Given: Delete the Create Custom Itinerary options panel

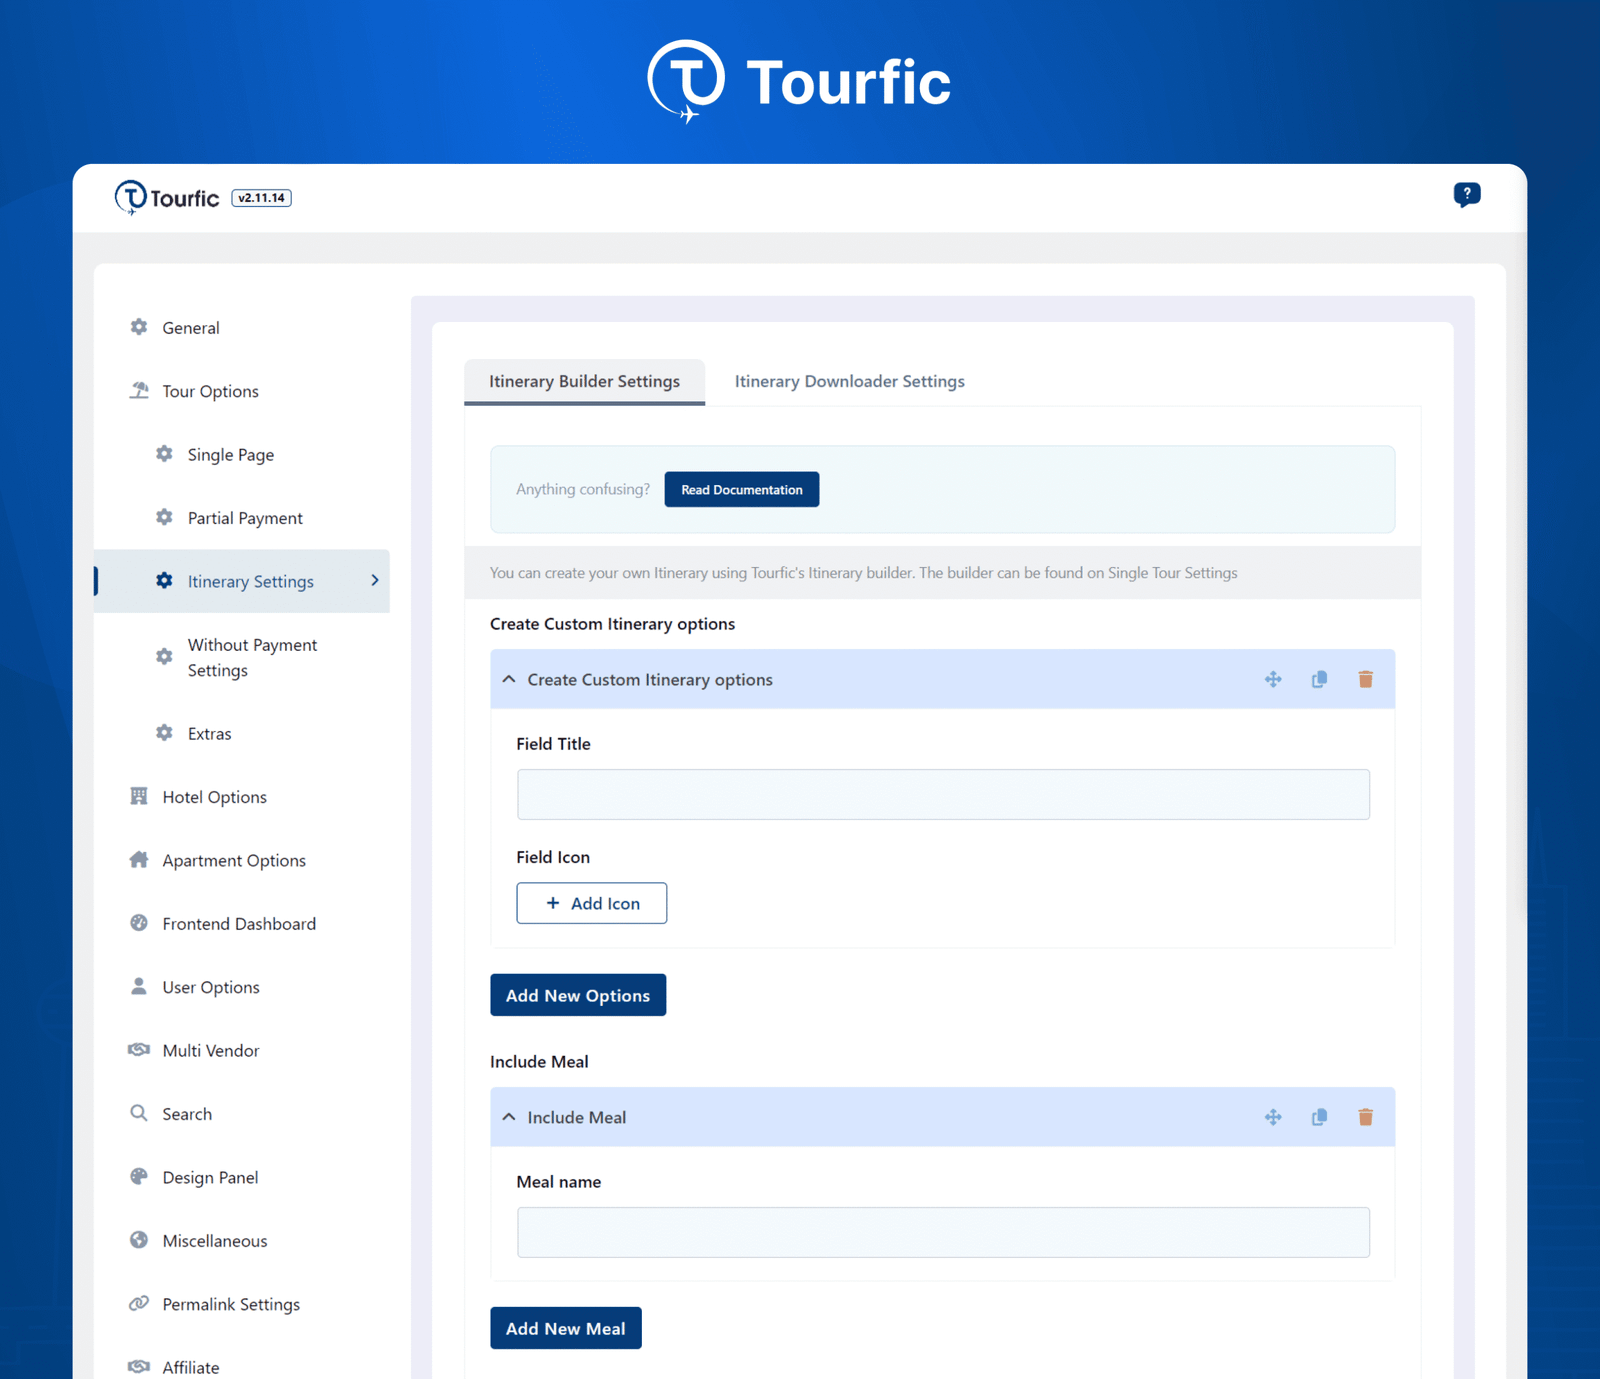Looking at the screenshot, I should [x=1365, y=679].
